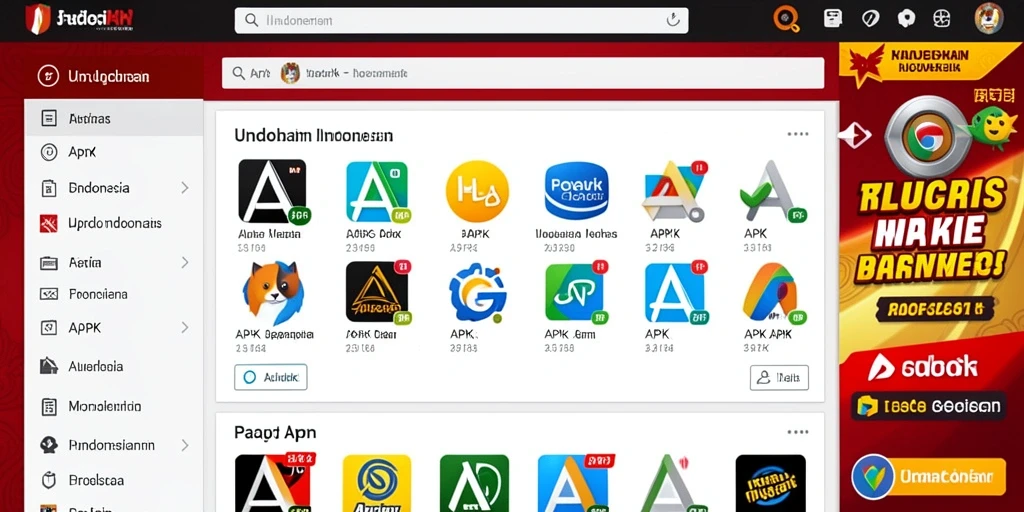Select ApnK in the sidebar

pyautogui.click(x=114, y=152)
